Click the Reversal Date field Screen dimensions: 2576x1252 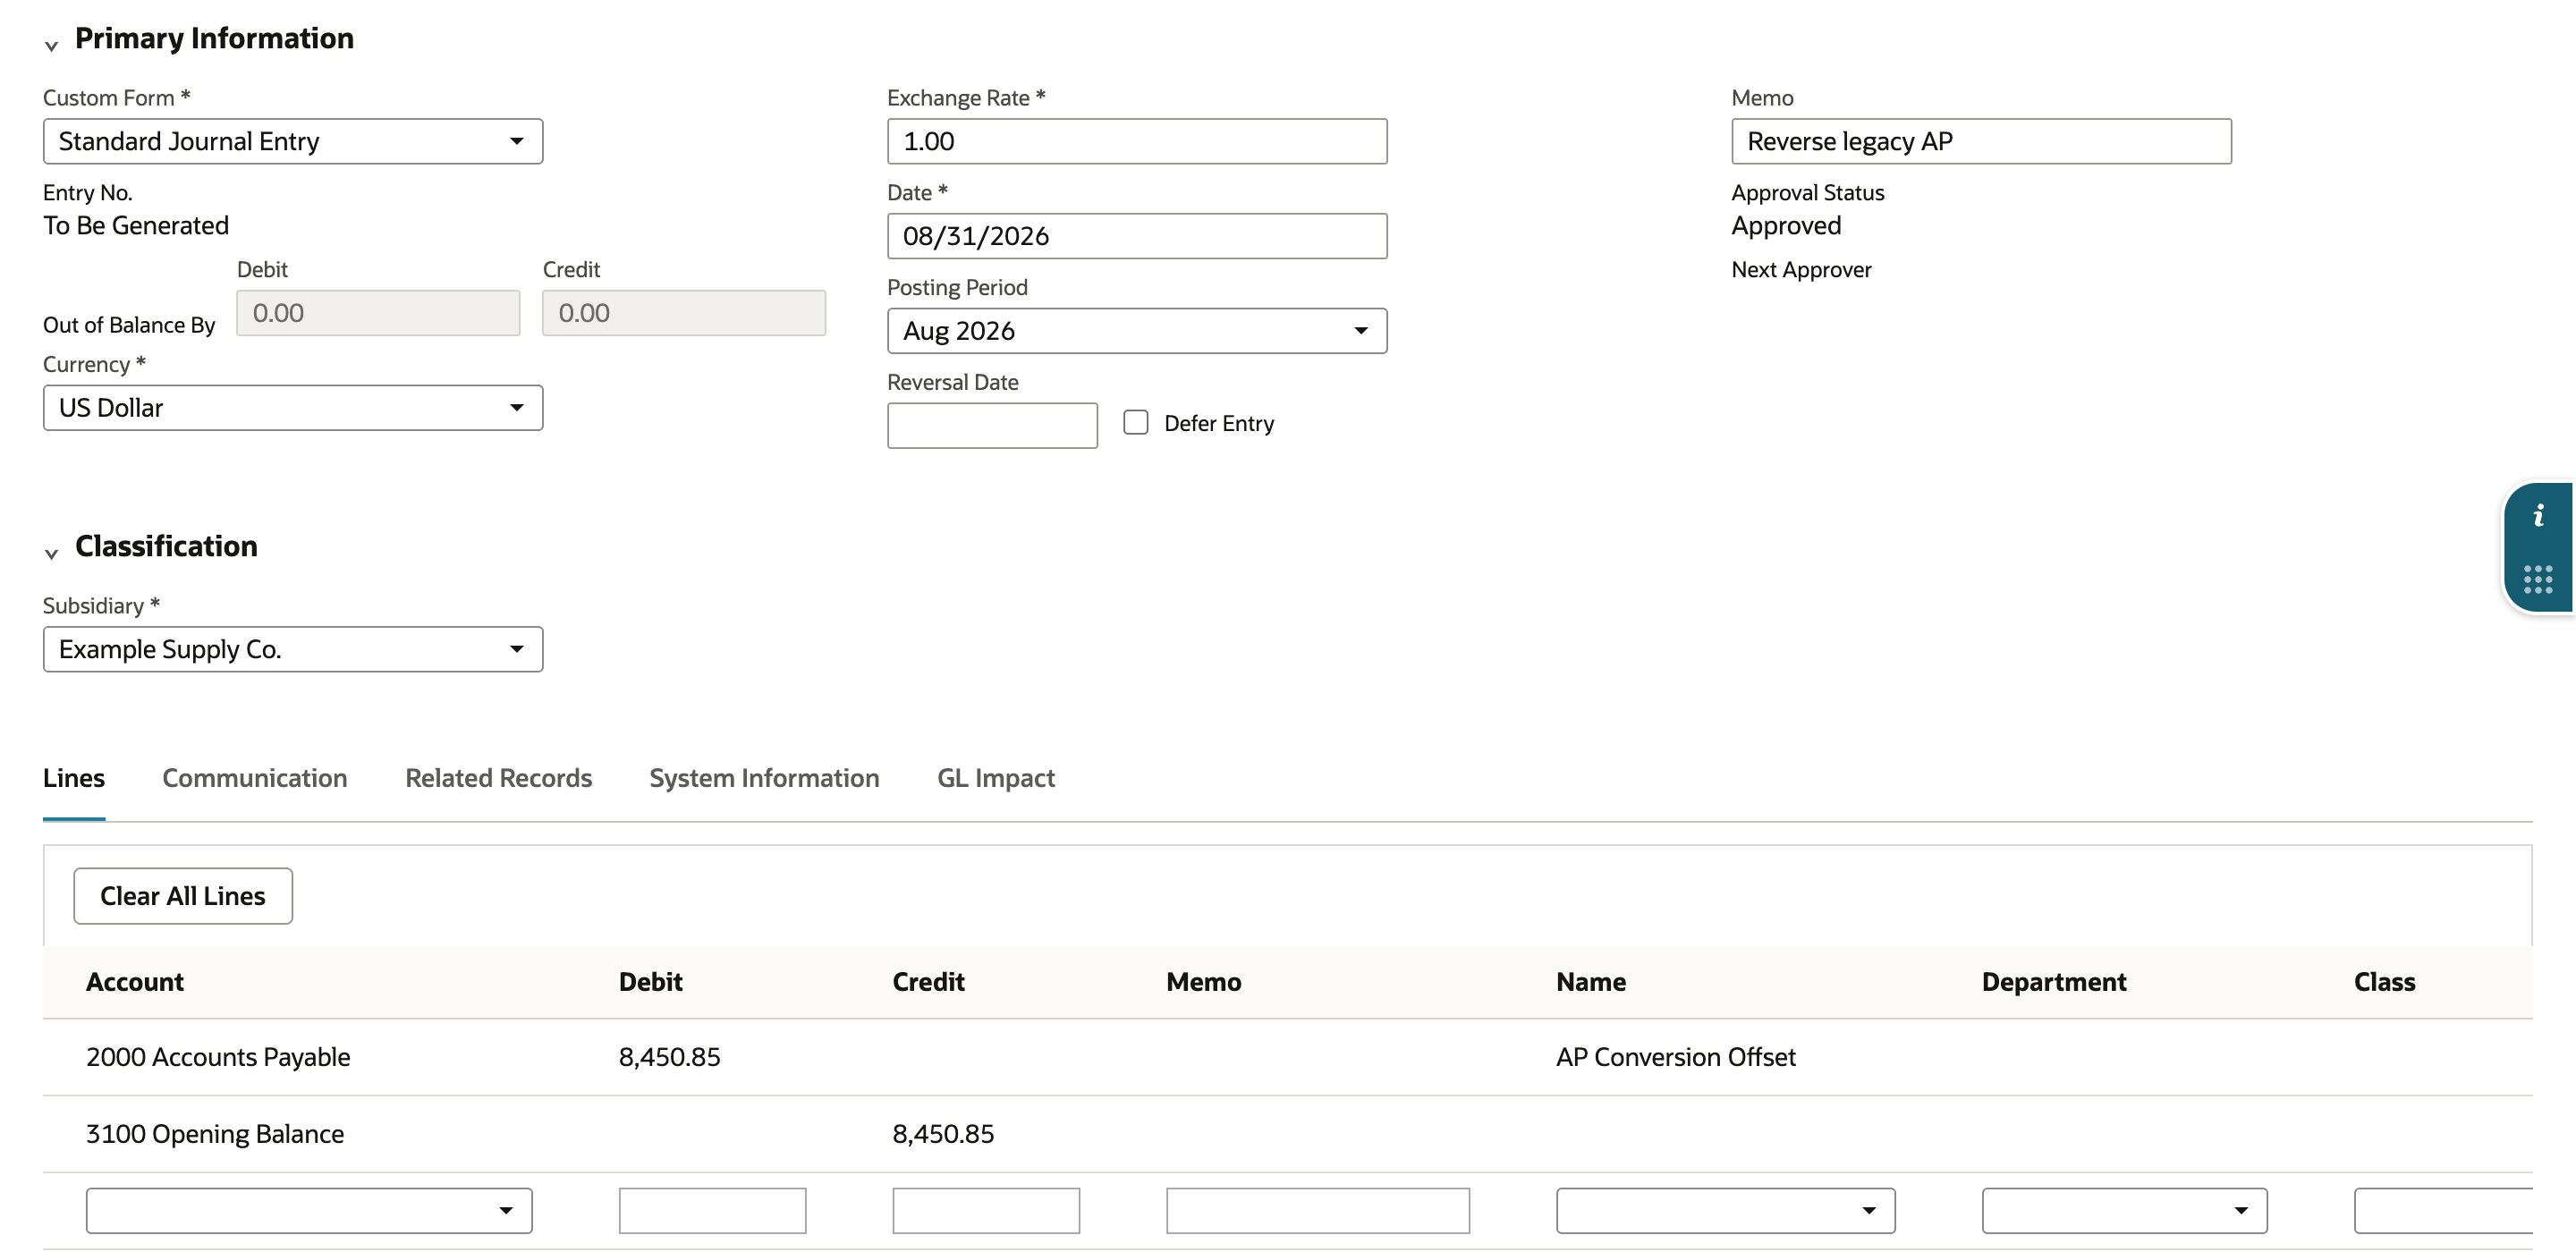(992, 425)
